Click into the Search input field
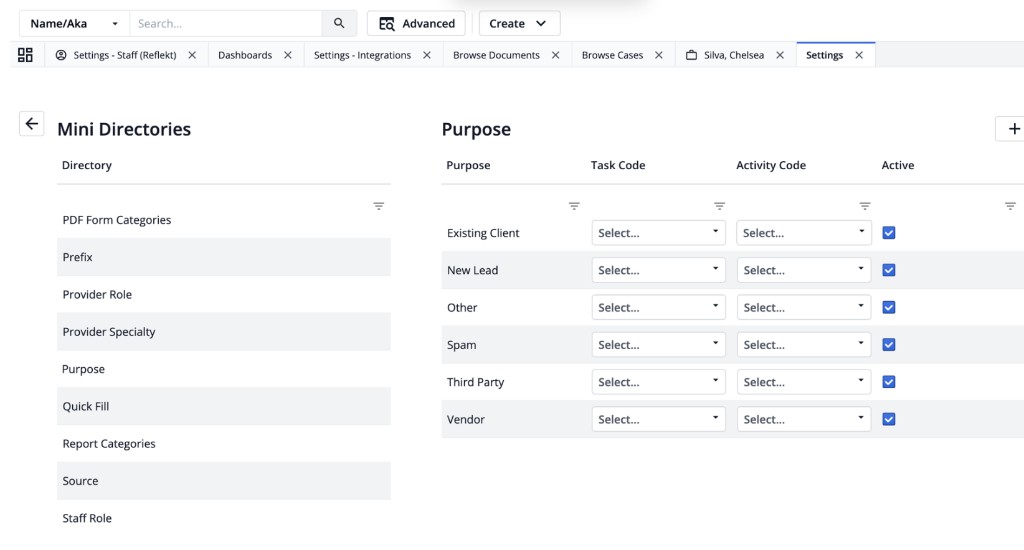This screenshot has height=550, width=1024. (x=225, y=24)
